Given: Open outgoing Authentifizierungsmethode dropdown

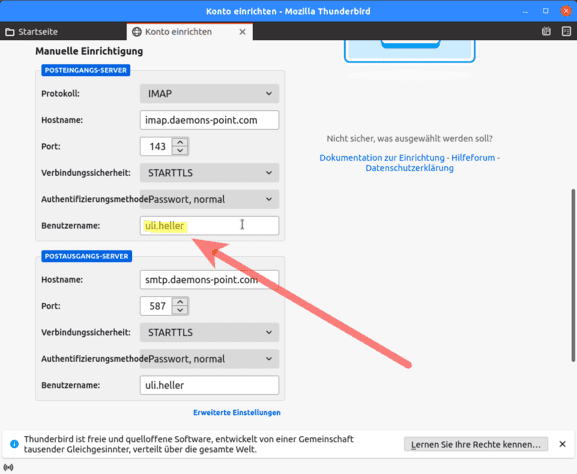Looking at the screenshot, I should click(209, 358).
